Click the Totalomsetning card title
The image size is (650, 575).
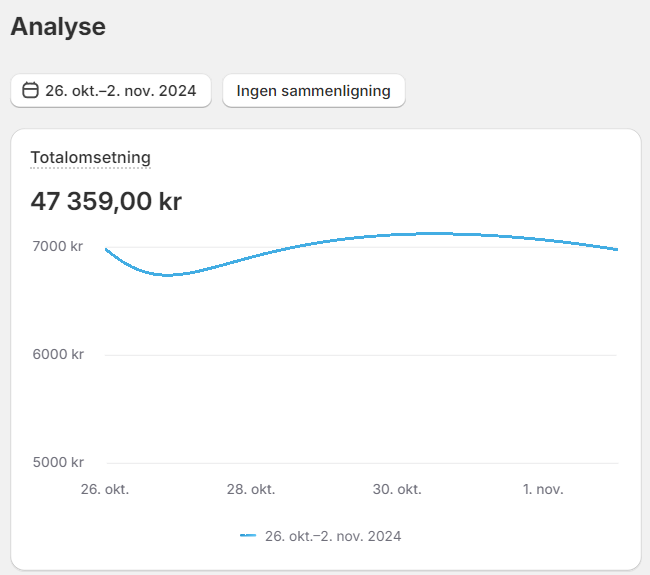(90, 157)
